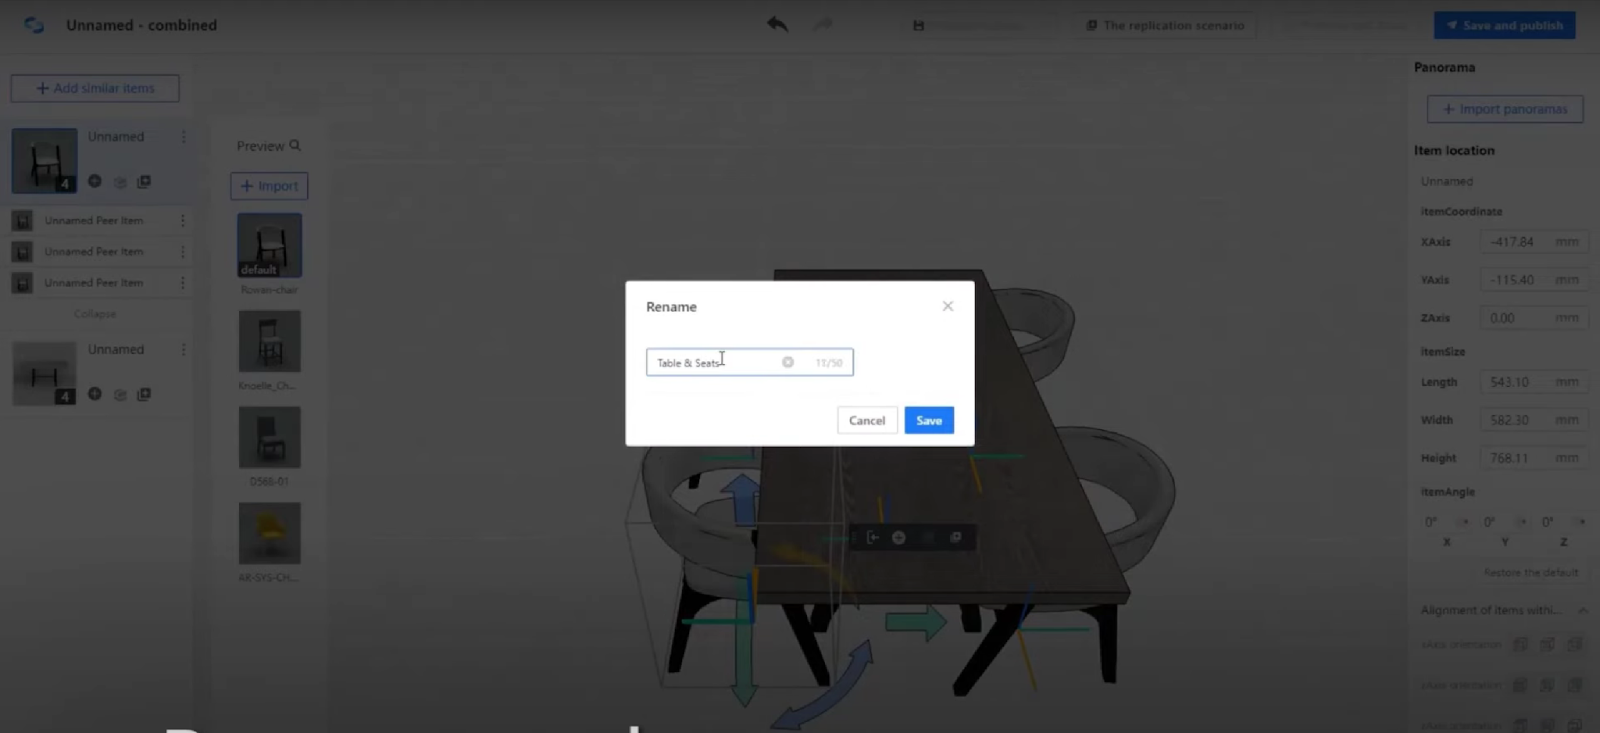
Task: Click the green rightward arrow gizmo
Action: coord(916,623)
